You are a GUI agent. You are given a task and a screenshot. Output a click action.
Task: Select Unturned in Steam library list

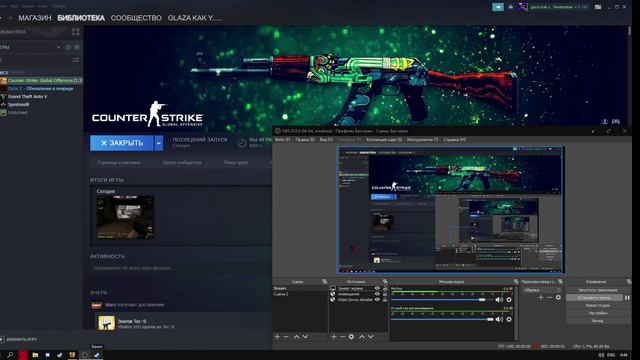pyautogui.click(x=17, y=112)
